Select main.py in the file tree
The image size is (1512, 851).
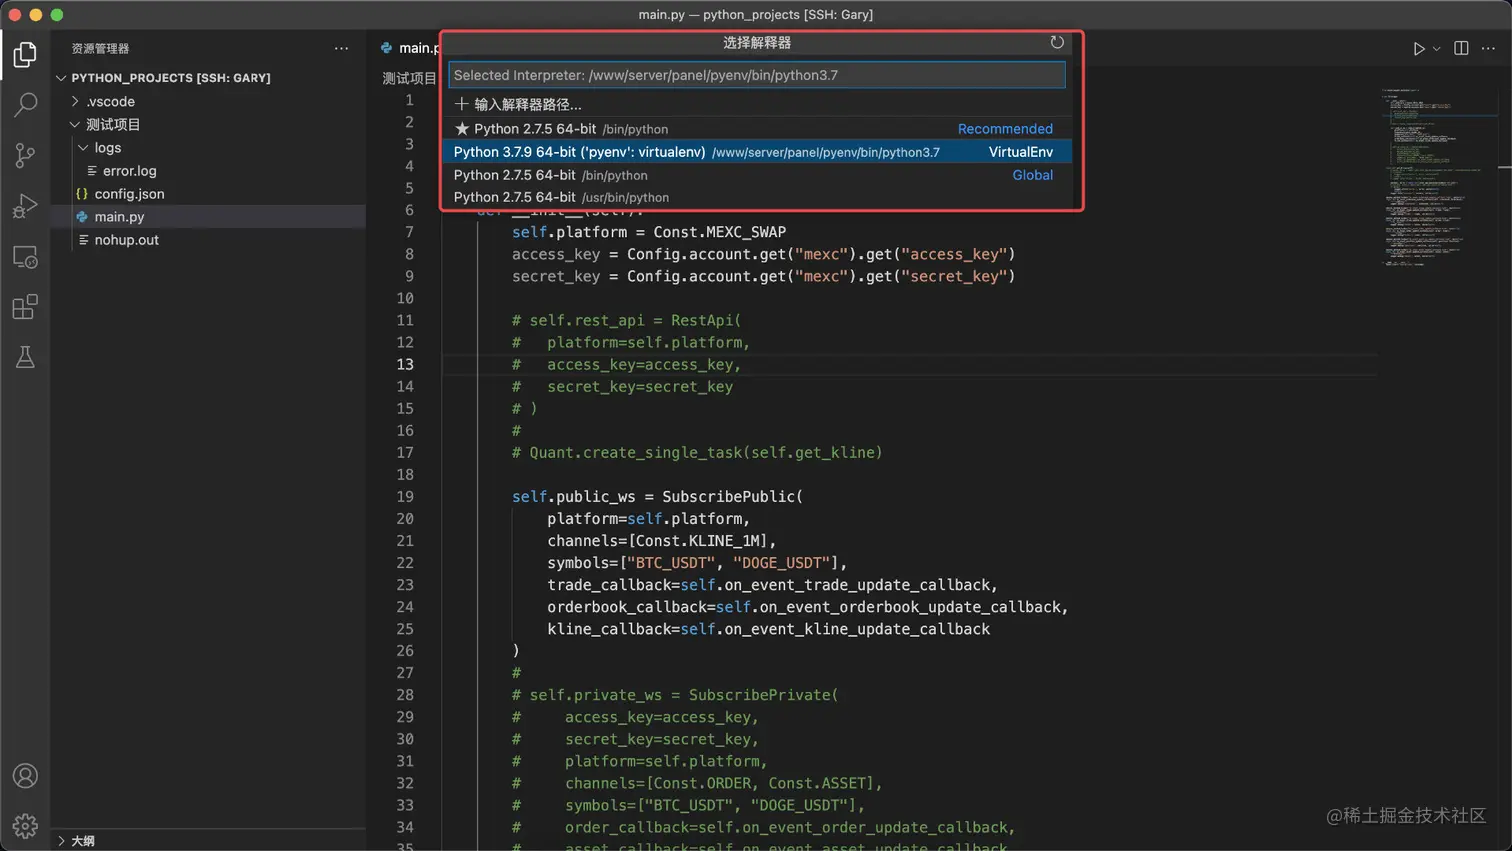point(208,217)
